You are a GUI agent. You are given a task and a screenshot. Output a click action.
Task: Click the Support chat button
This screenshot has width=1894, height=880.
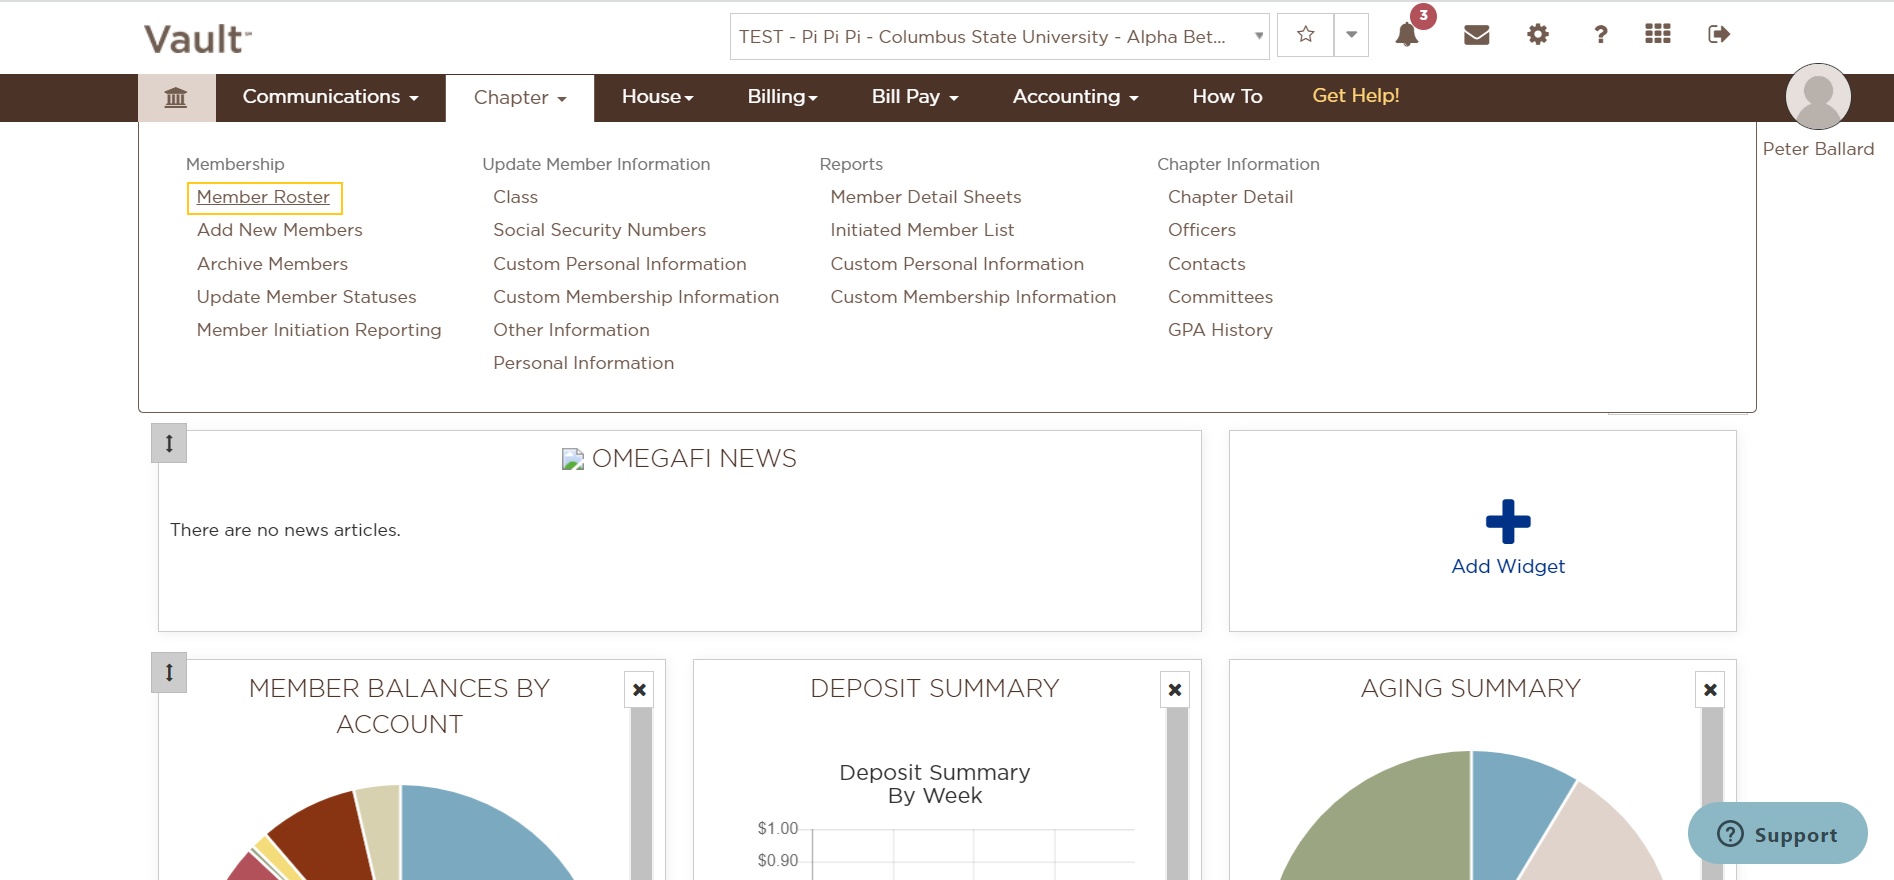coord(1777,834)
